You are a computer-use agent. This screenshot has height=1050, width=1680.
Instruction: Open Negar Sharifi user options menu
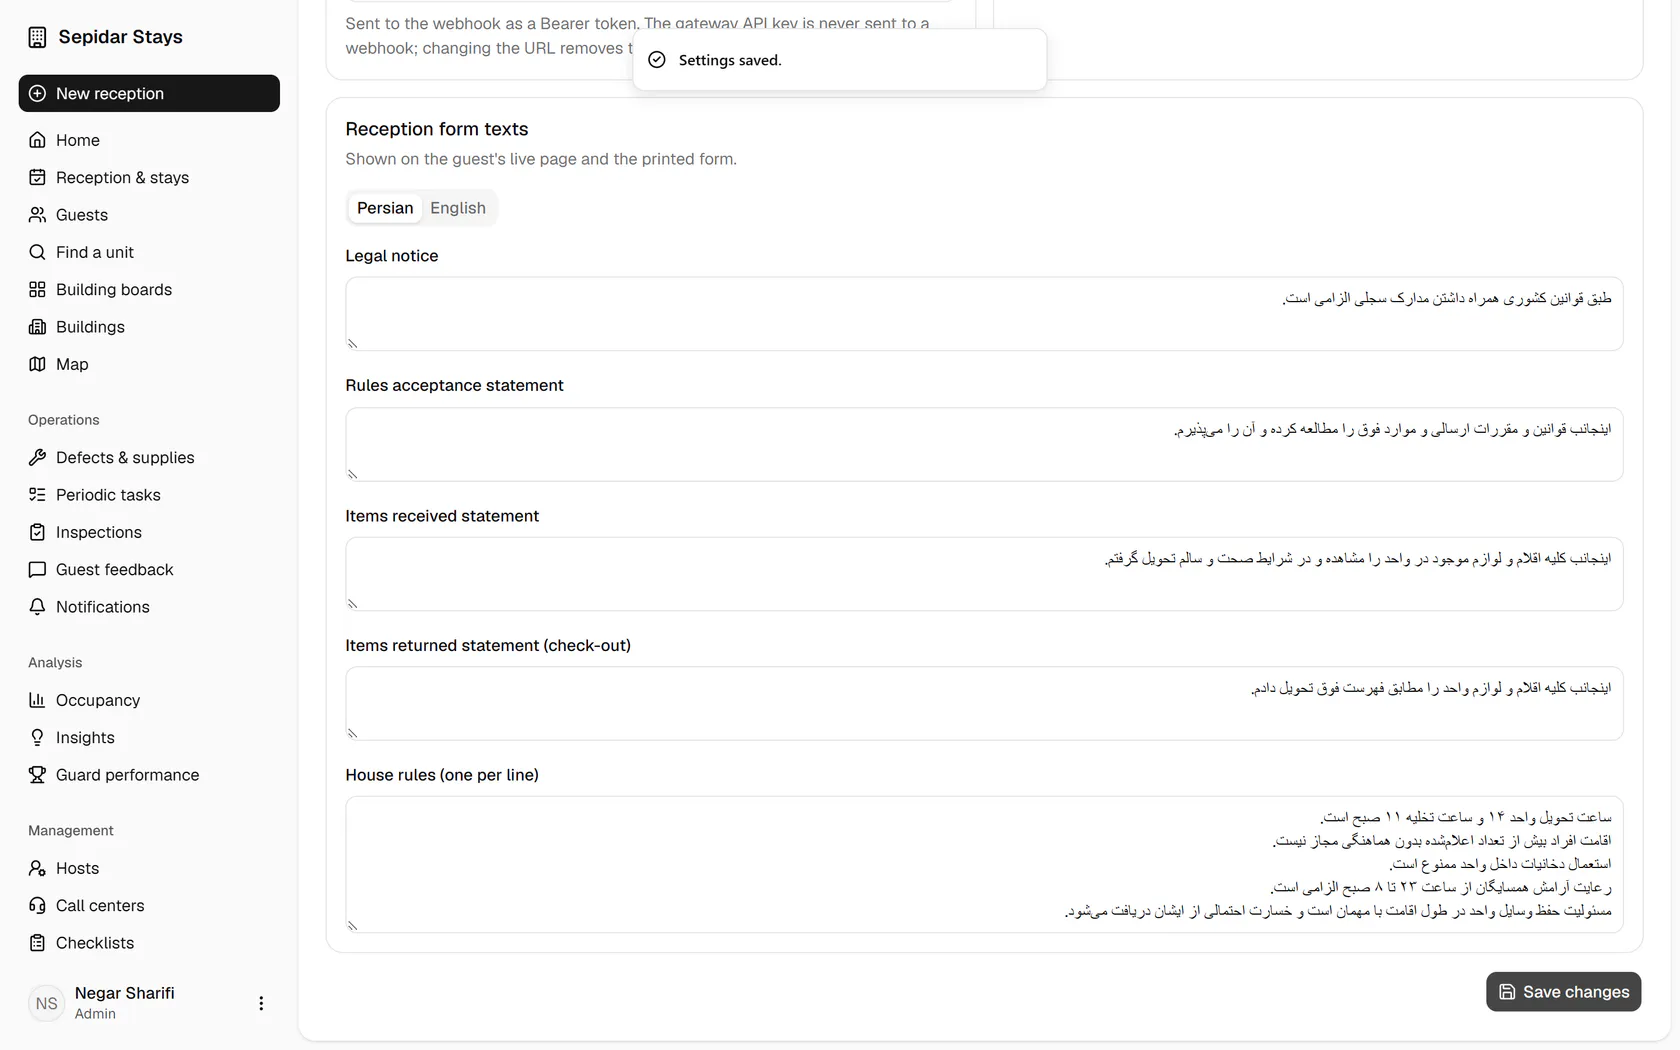261,1003
